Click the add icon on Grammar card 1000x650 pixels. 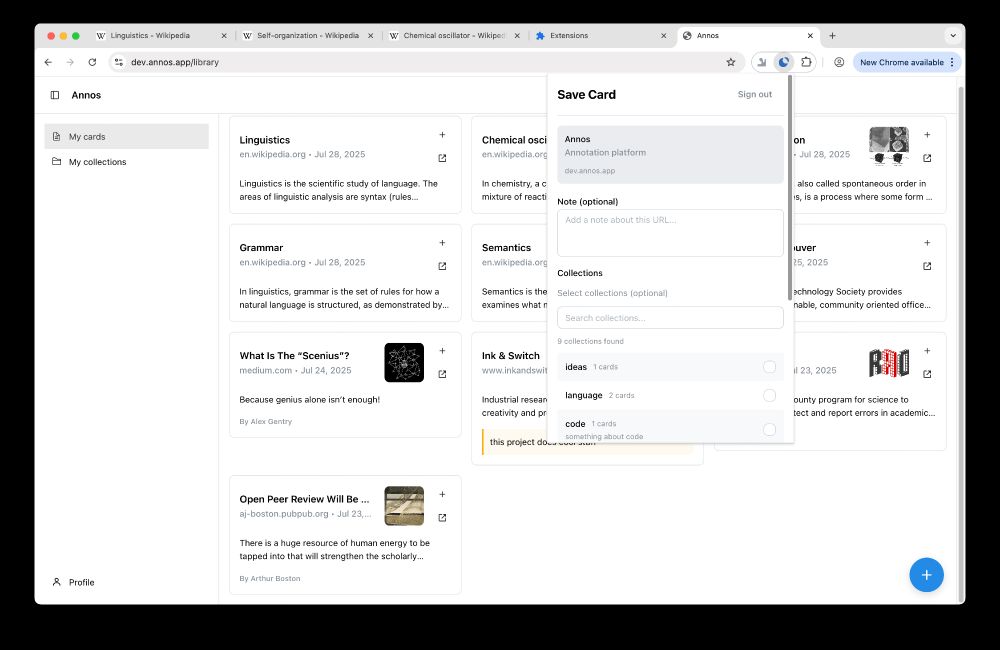442,243
